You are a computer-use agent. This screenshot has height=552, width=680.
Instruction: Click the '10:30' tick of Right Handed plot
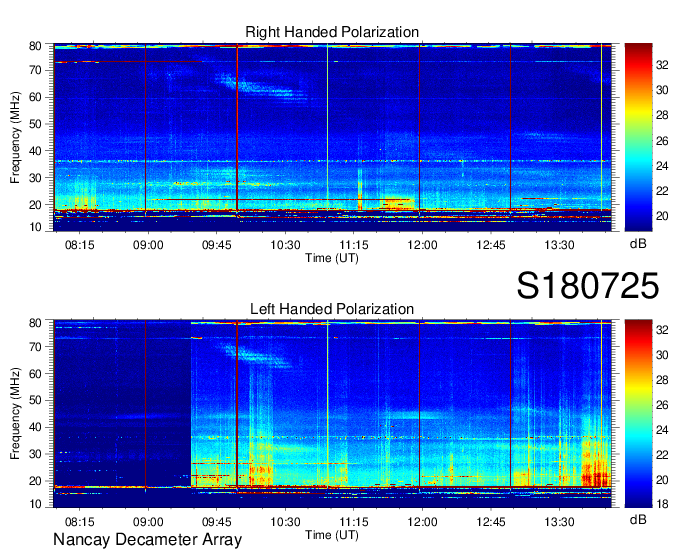click(x=285, y=245)
